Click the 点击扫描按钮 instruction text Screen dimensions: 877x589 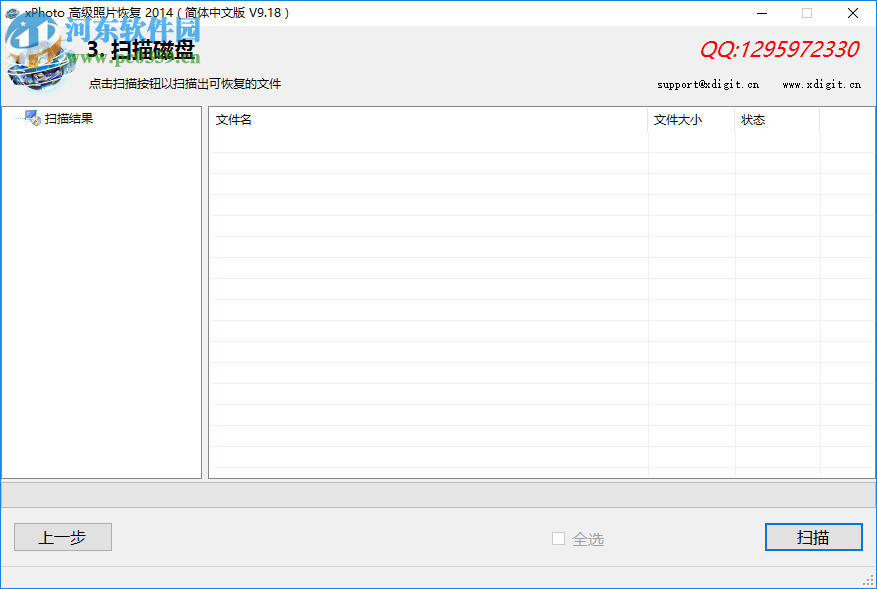(185, 84)
